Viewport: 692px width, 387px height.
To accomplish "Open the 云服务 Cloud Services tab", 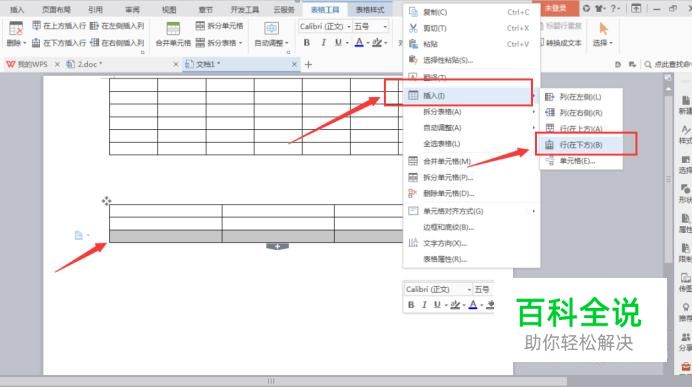I will pyautogui.click(x=283, y=9).
